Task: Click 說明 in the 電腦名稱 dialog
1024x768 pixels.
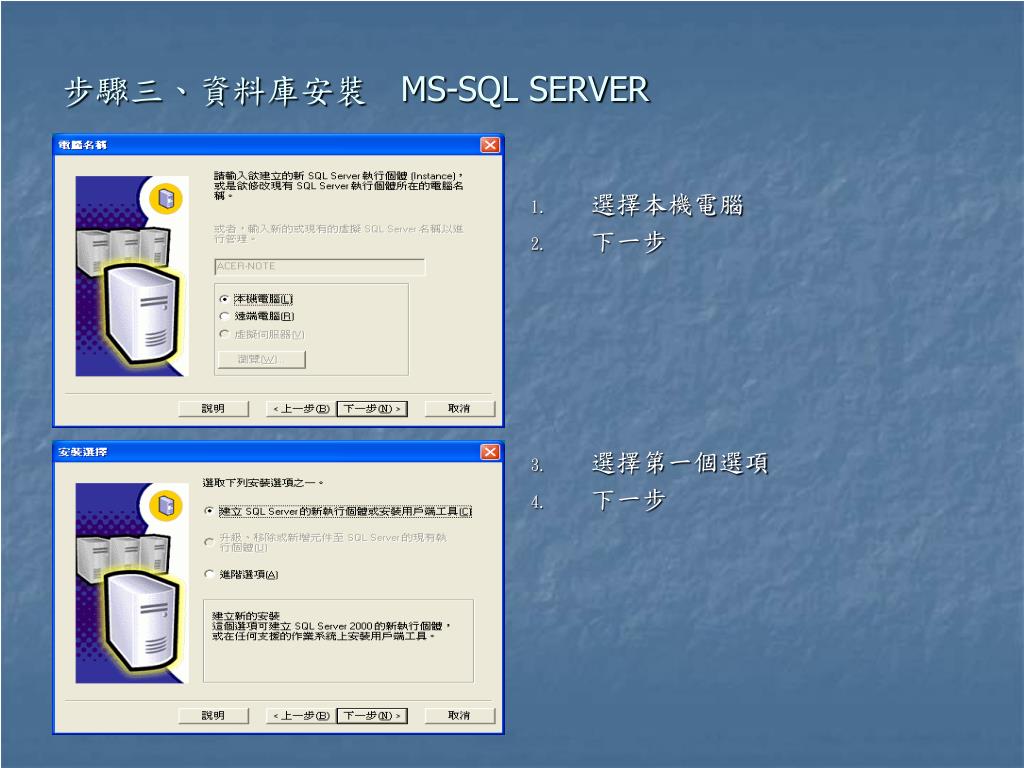Action: tap(214, 409)
